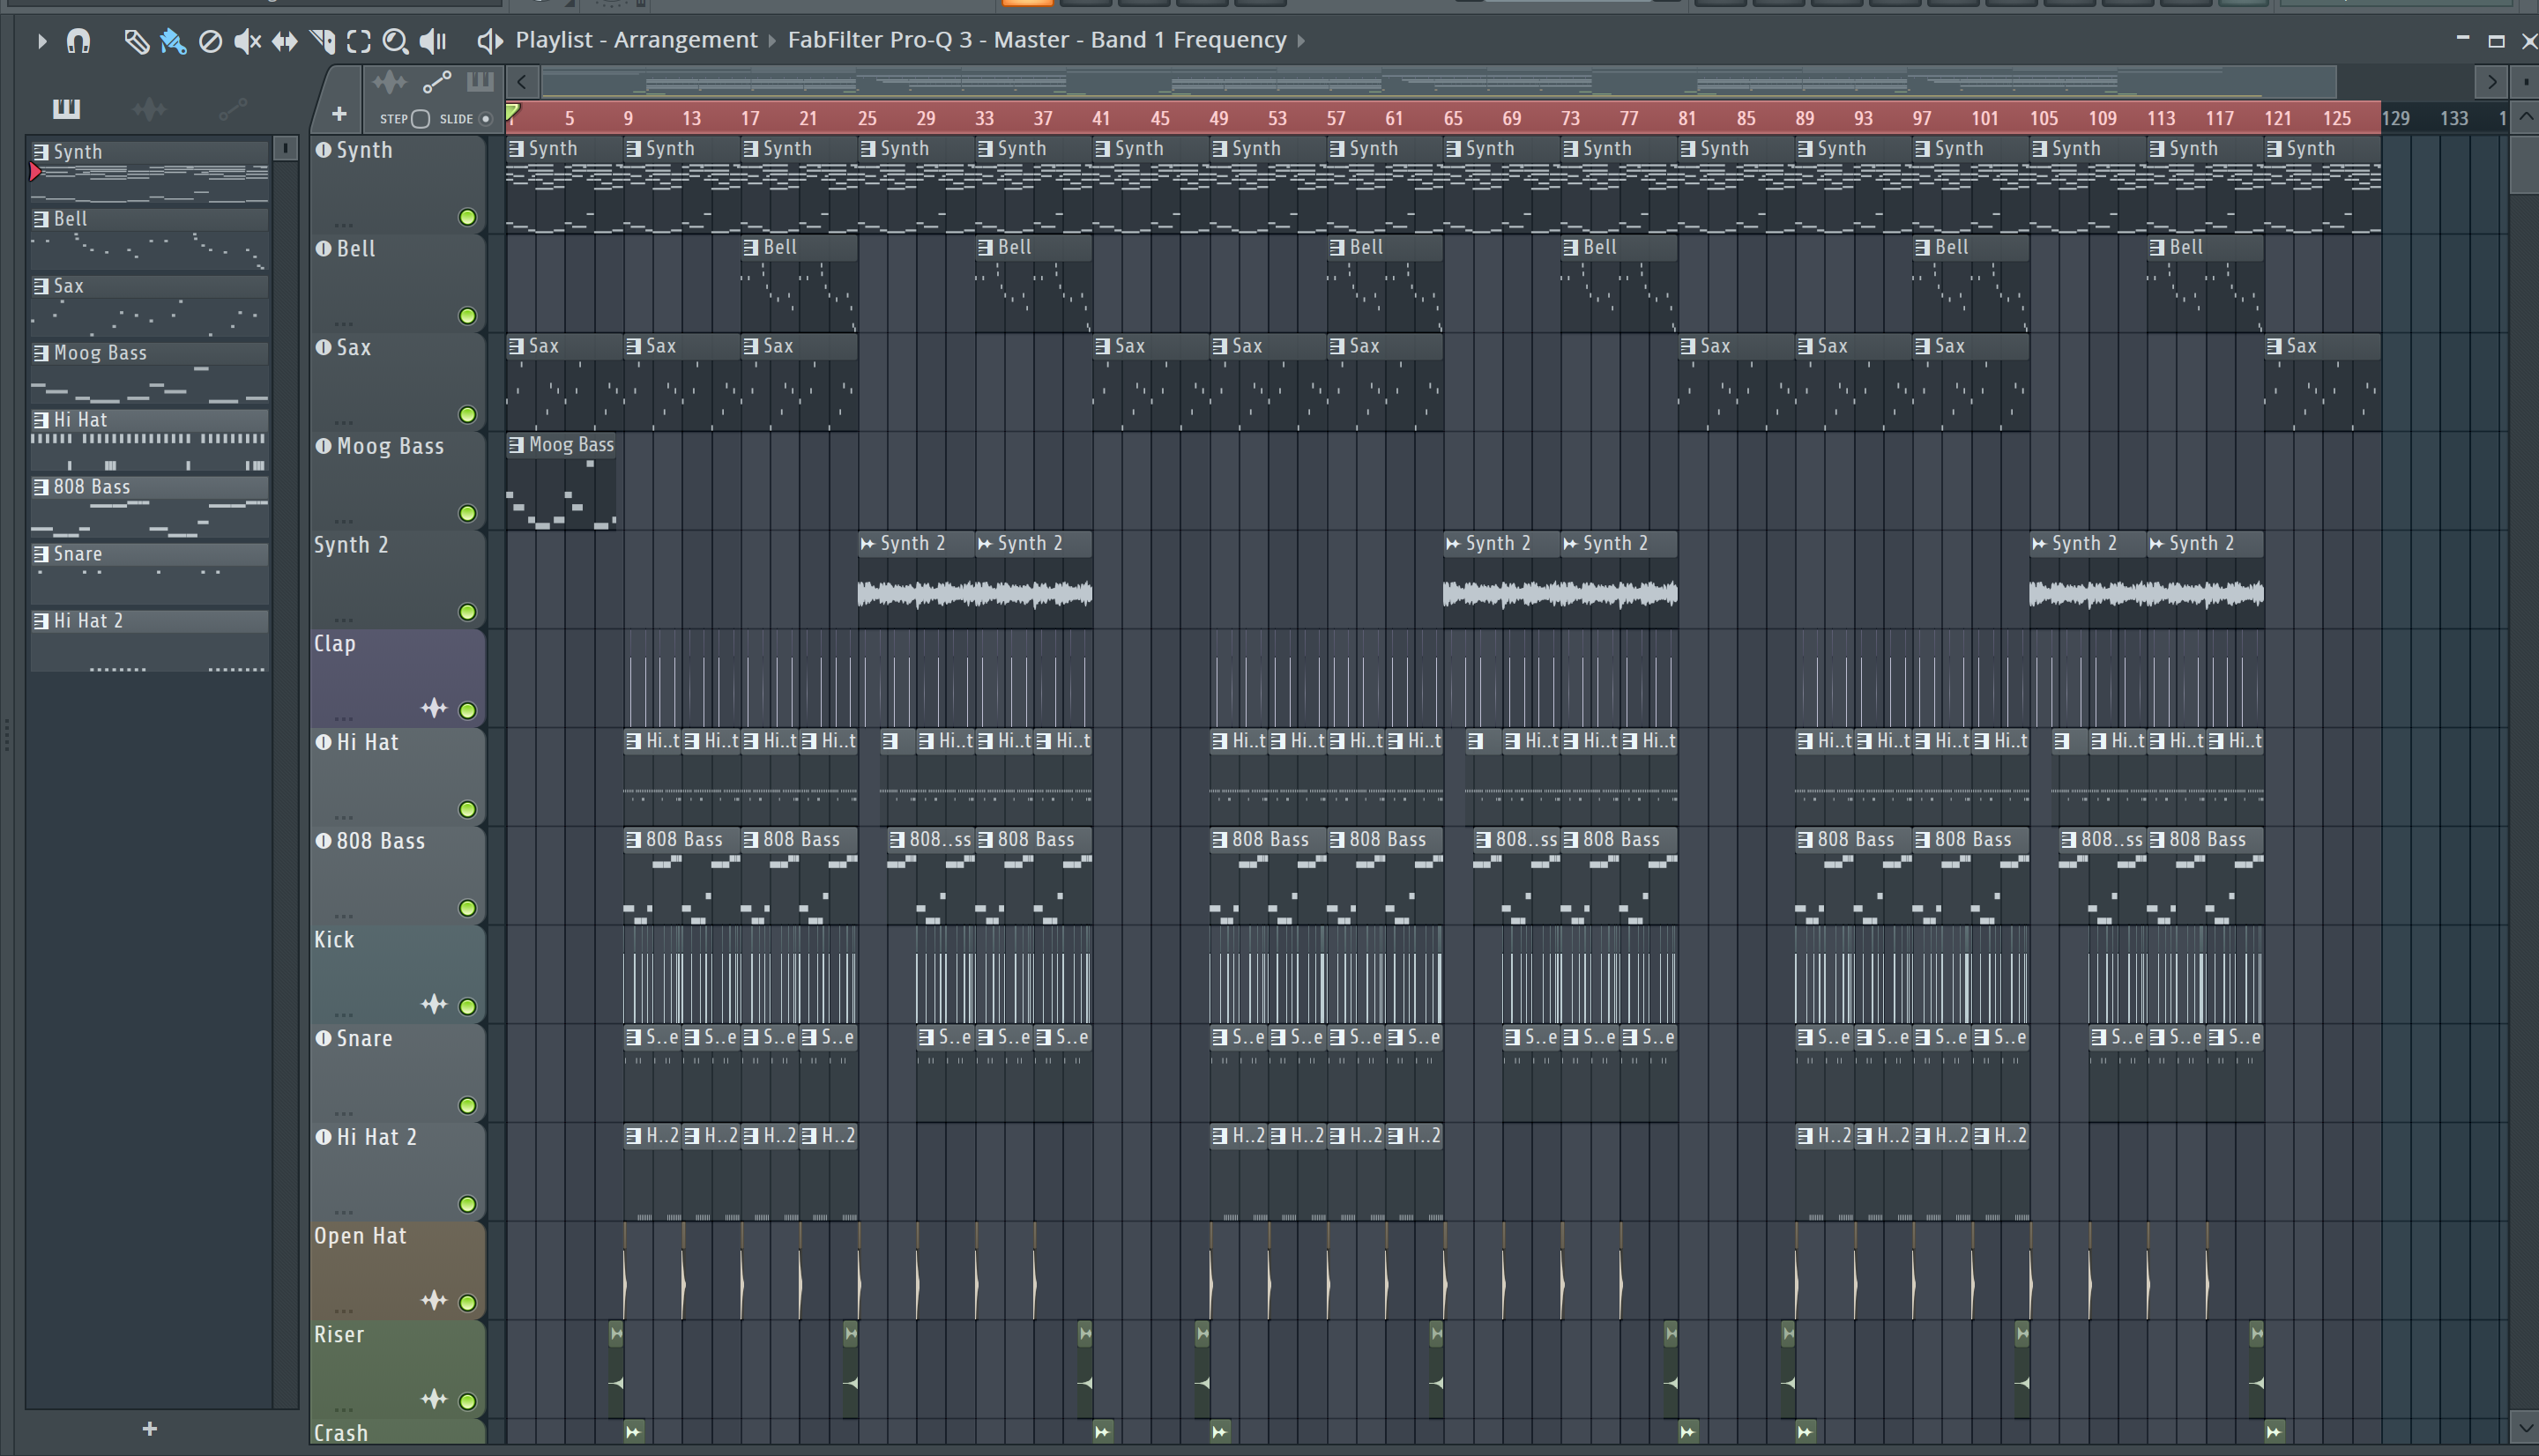Open Moog Bass clip menu icon

tap(516, 445)
